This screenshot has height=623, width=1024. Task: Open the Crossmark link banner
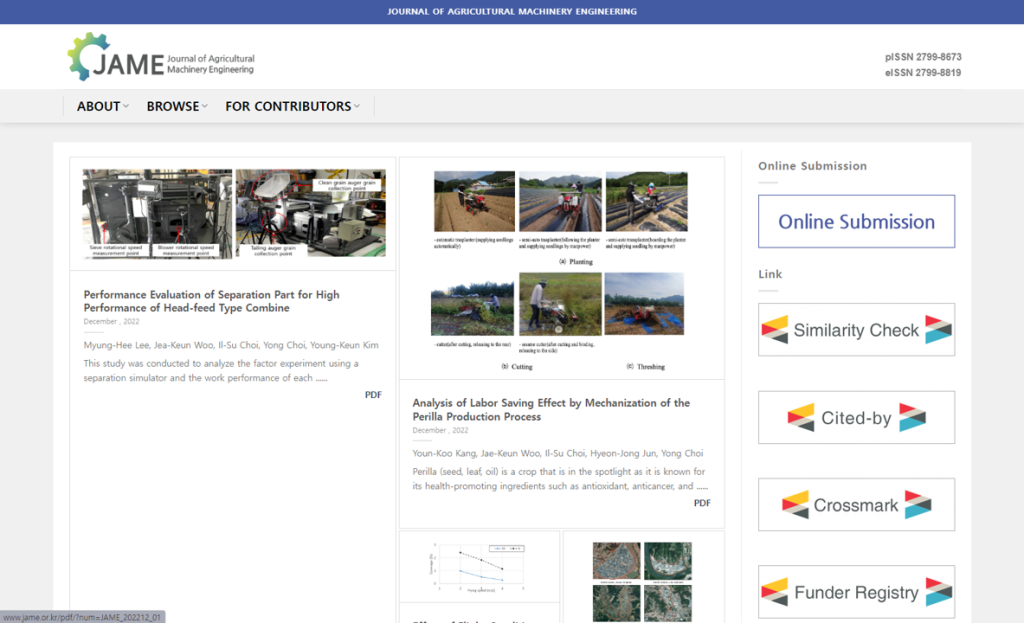tap(856, 505)
